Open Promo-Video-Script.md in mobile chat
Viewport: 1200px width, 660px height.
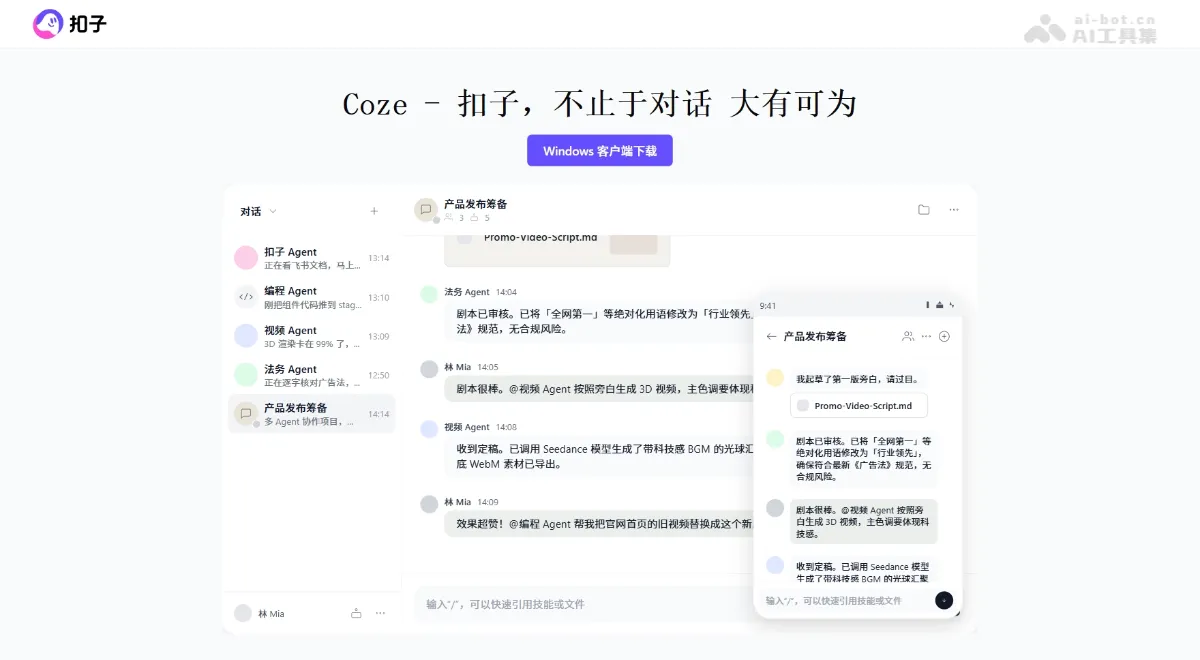click(x=859, y=406)
